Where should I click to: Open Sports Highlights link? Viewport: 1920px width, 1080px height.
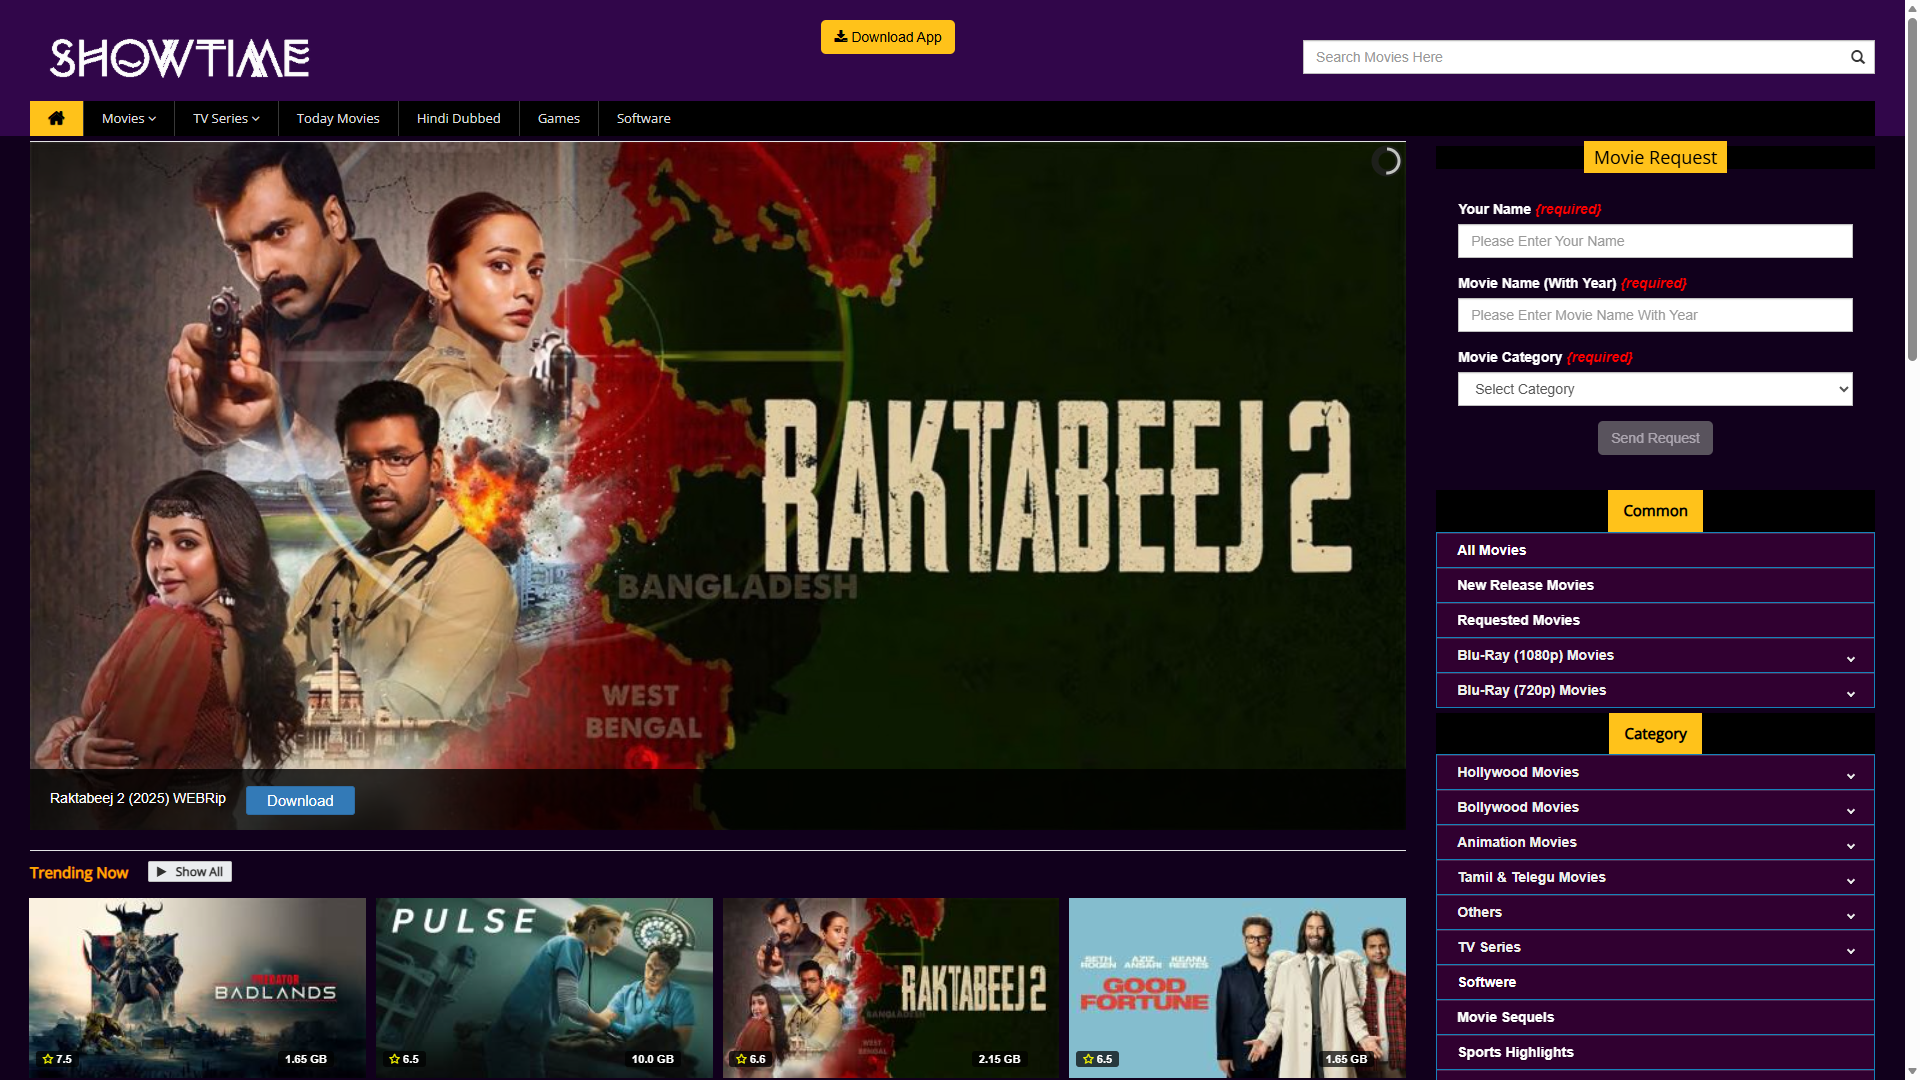(1515, 1052)
